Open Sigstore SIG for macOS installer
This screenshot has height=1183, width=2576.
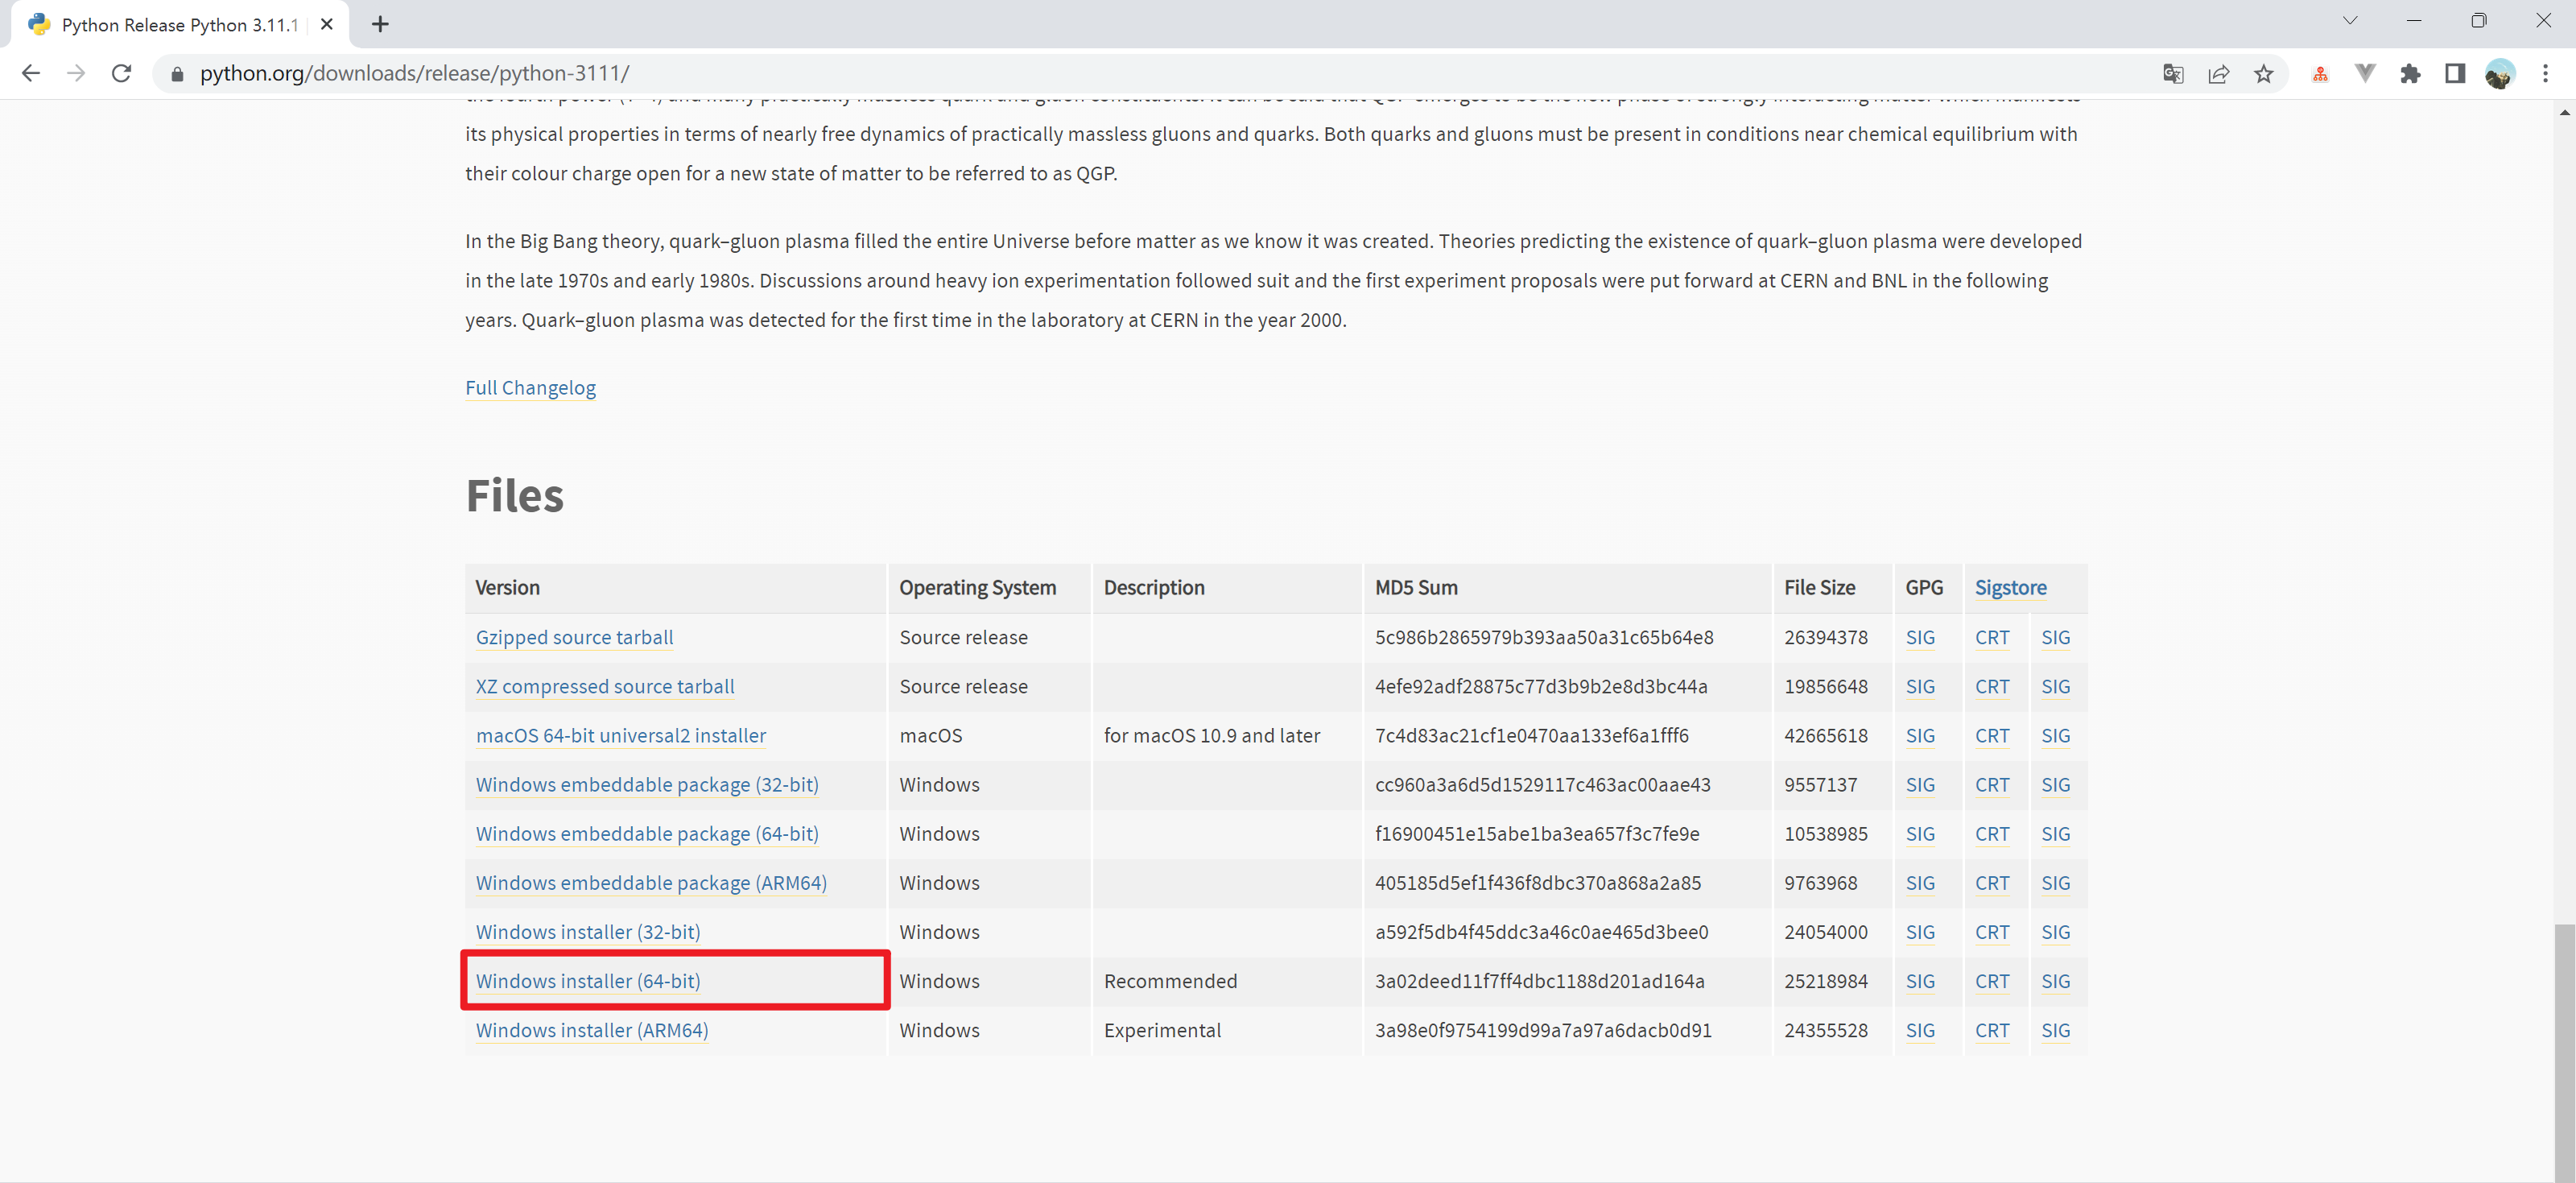tap(2055, 736)
